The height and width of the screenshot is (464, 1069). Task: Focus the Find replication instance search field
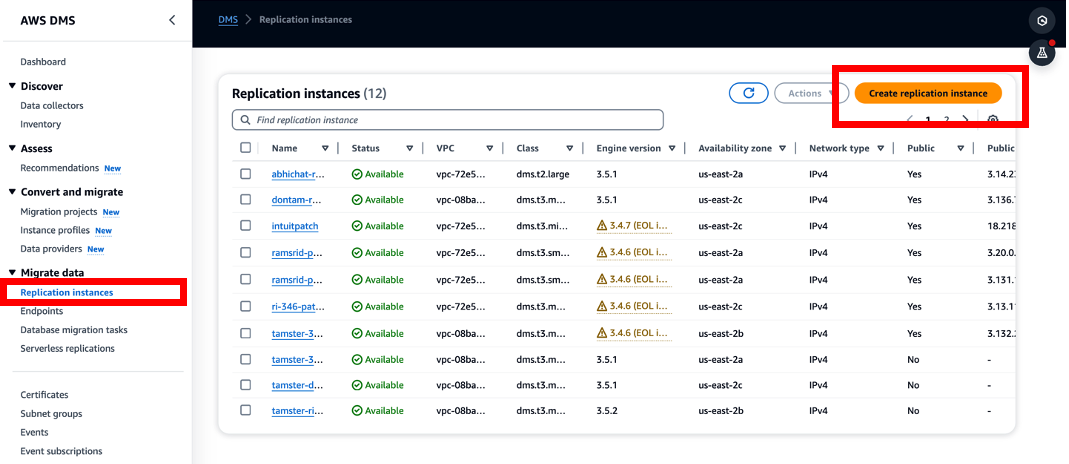click(448, 120)
